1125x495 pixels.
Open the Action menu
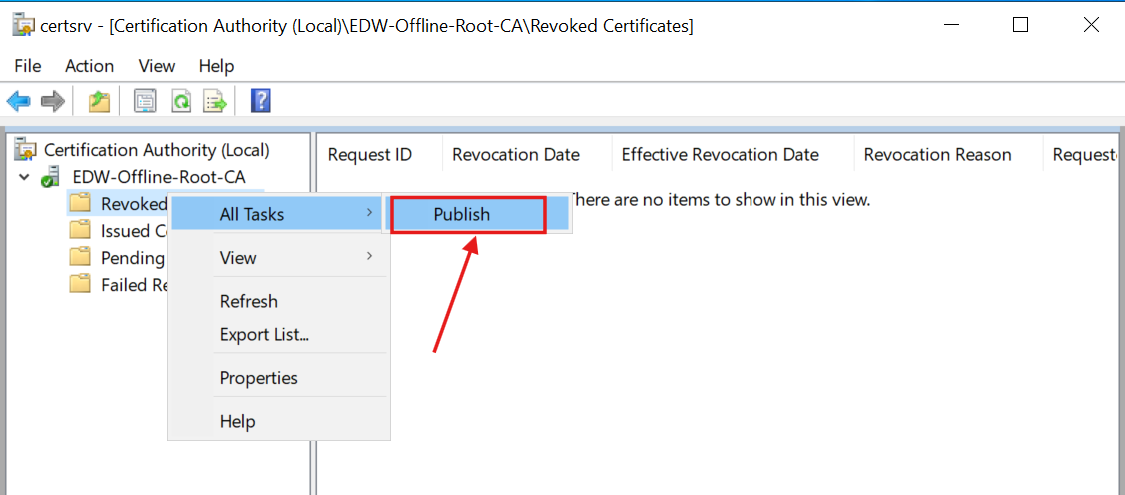[90, 66]
